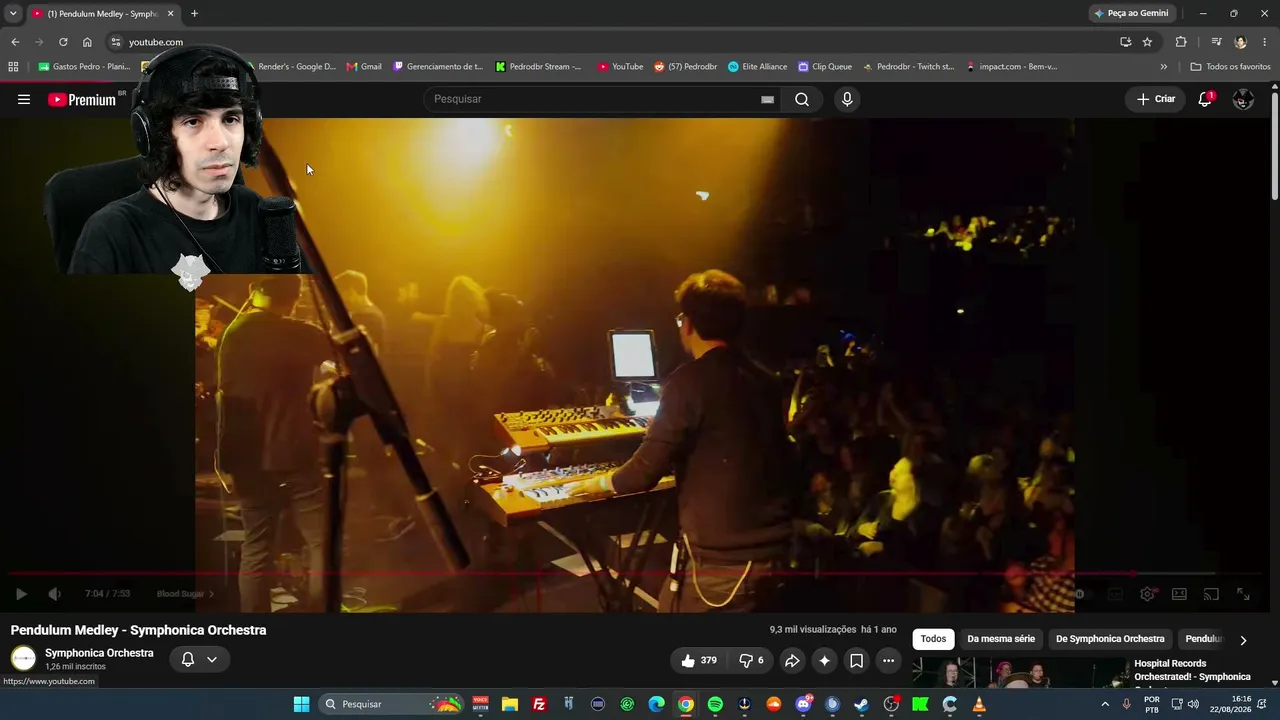Show next filter chips with arrow
Viewport: 1280px width, 720px height.
pos(1243,640)
